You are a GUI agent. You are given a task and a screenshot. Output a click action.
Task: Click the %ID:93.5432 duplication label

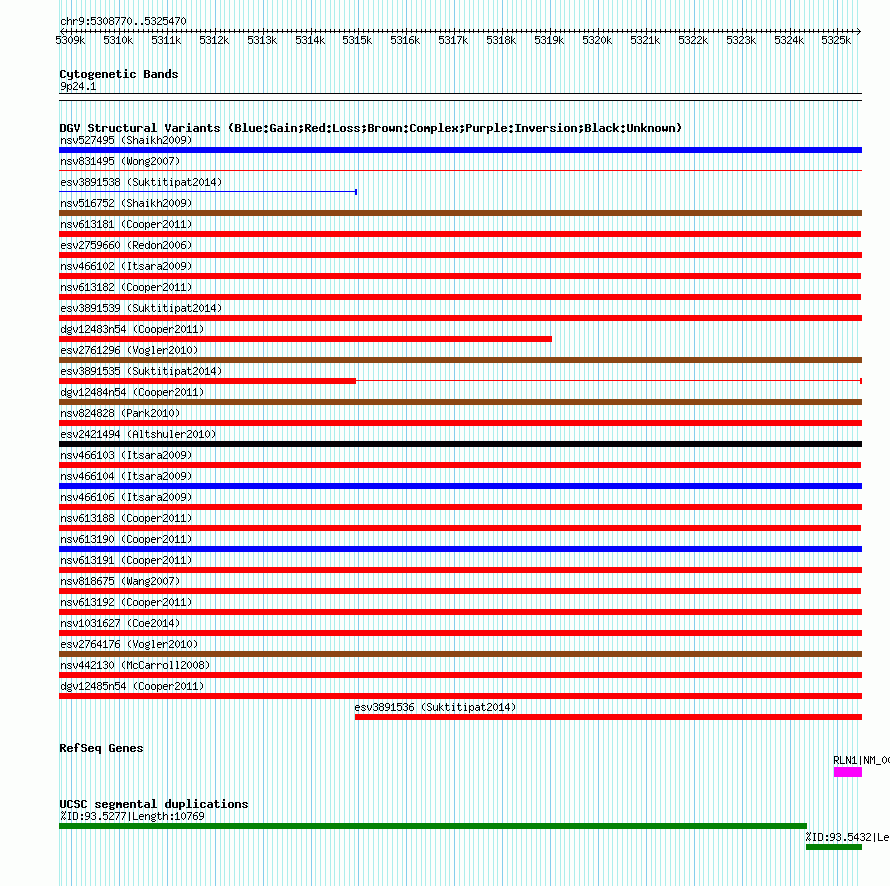tap(847, 837)
